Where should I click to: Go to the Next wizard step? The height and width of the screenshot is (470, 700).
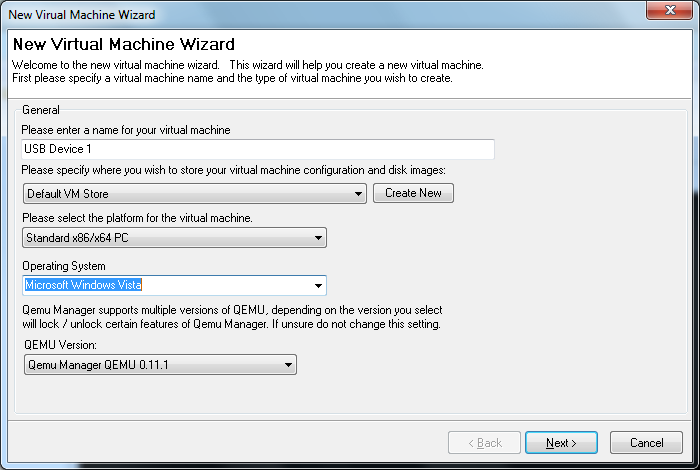(561, 443)
